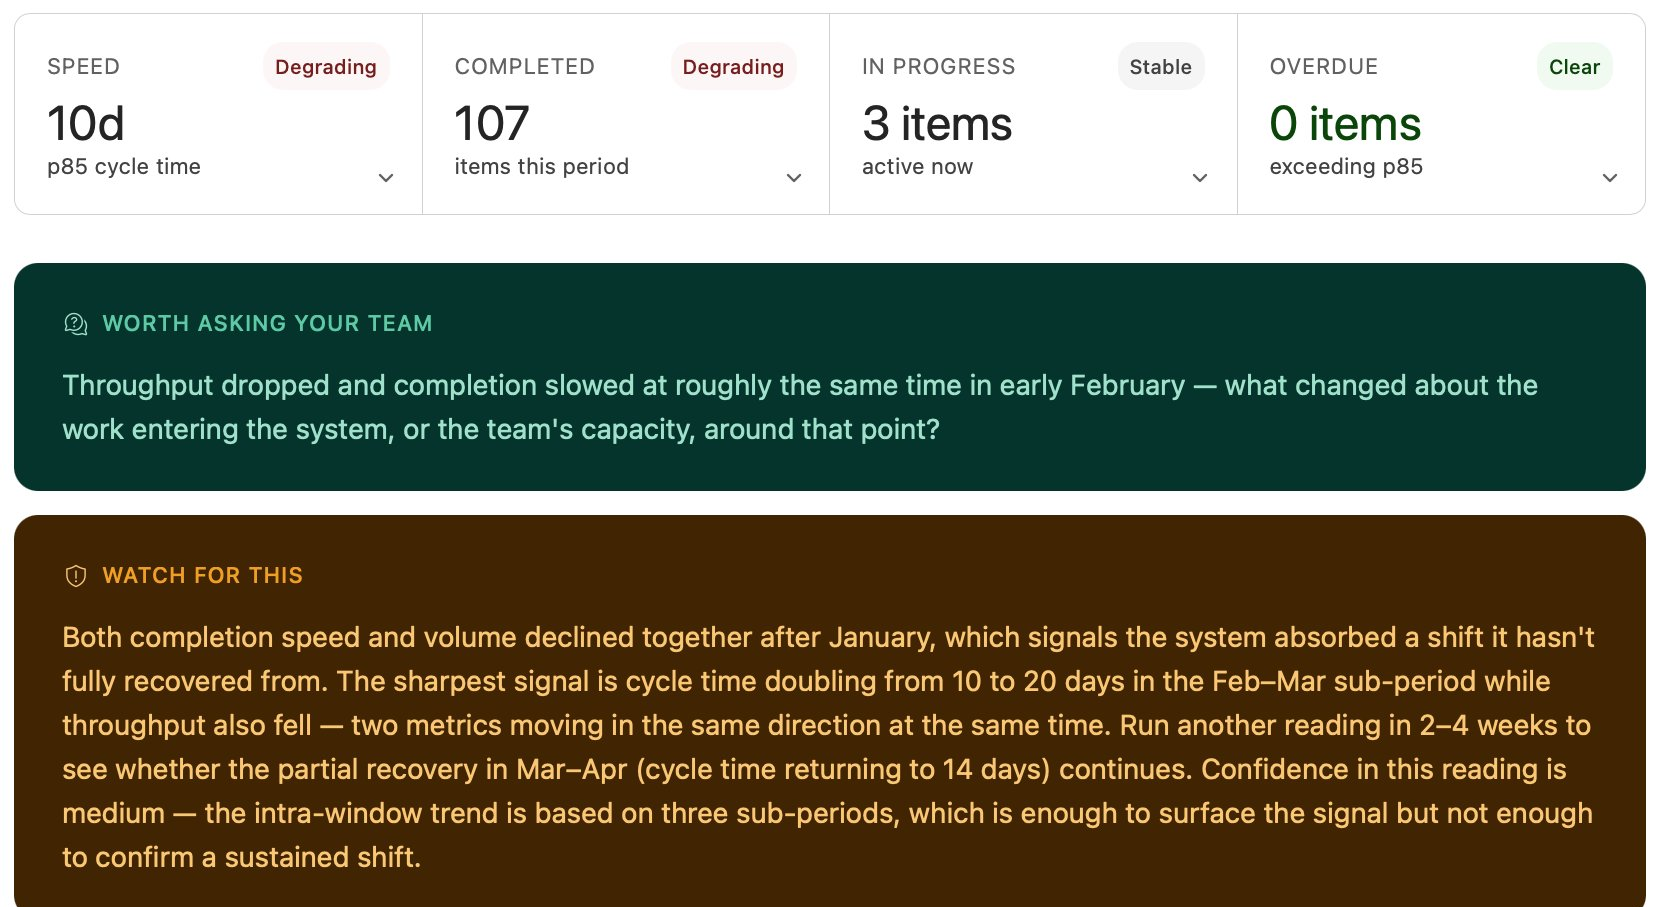The image size is (1656, 907).
Task: Click the 3 items active now value
Action: [x=937, y=123]
